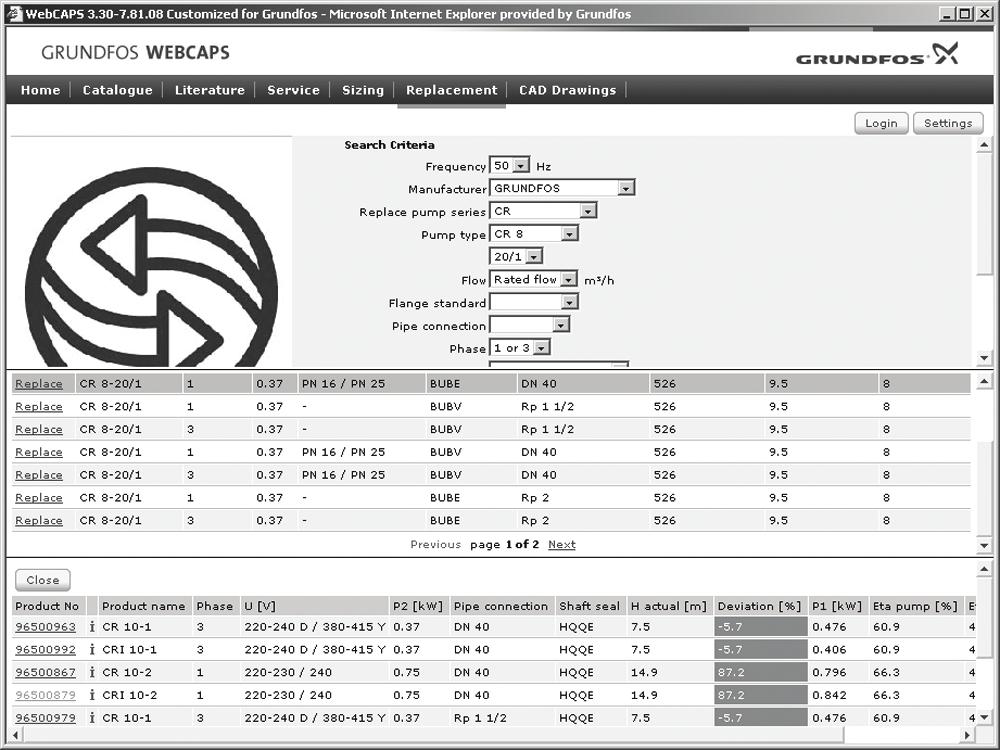
Task: Click the Grundfos logo in the header
Action: point(877,55)
